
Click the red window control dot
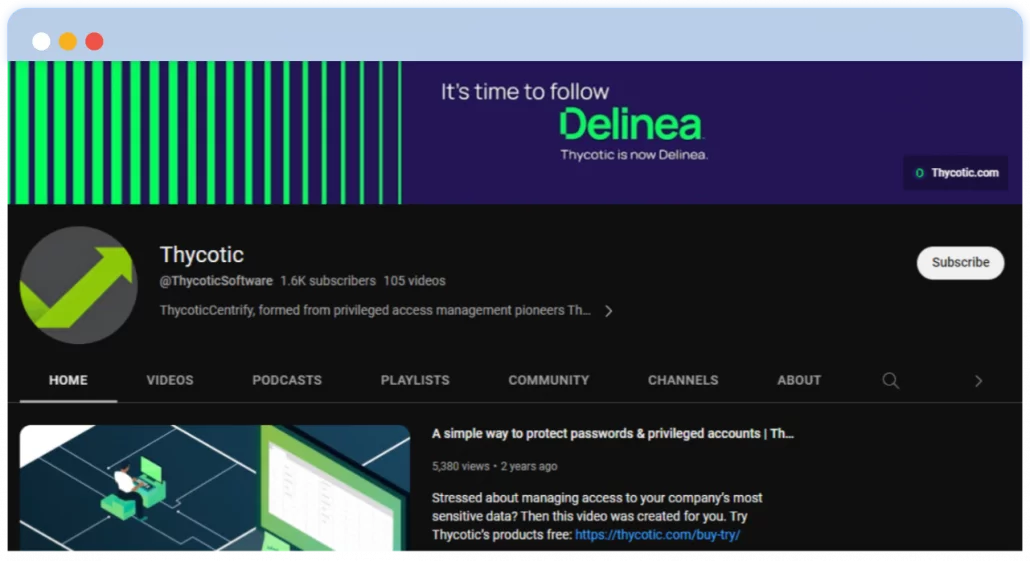pyautogui.click(x=95, y=41)
